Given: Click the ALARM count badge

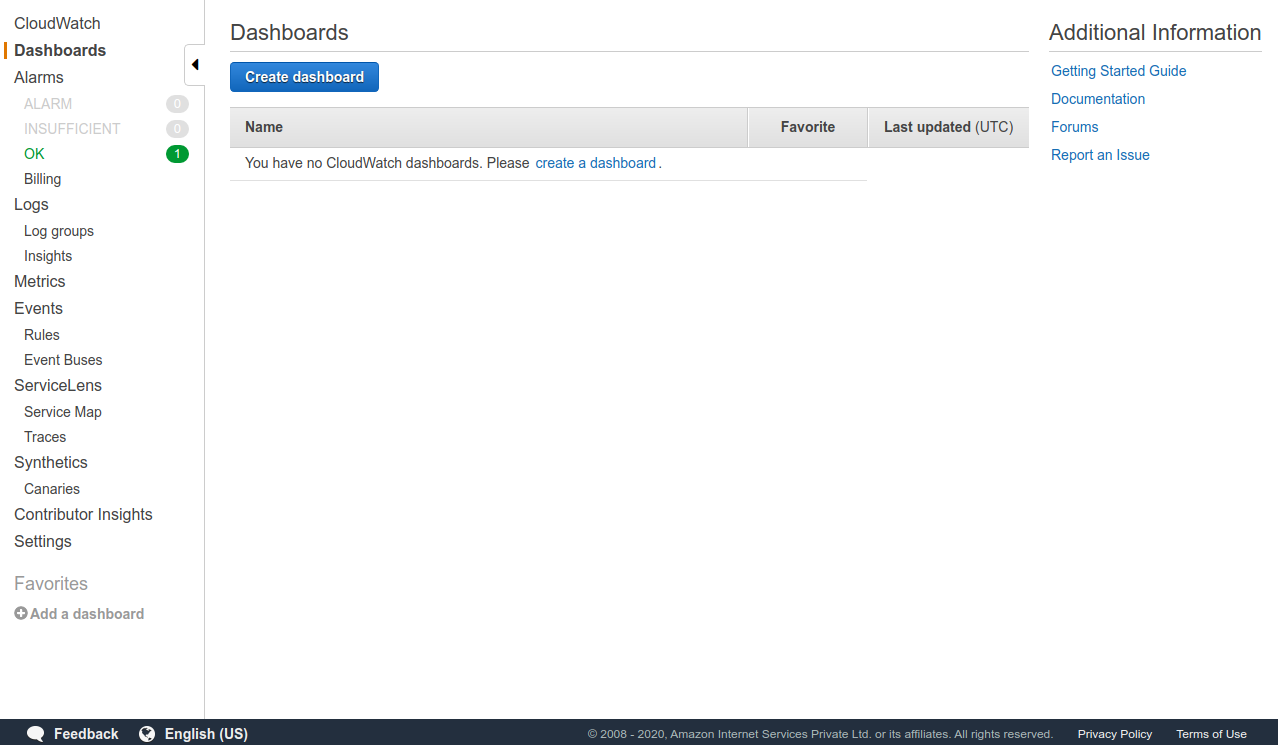Looking at the screenshot, I should (x=177, y=104).
